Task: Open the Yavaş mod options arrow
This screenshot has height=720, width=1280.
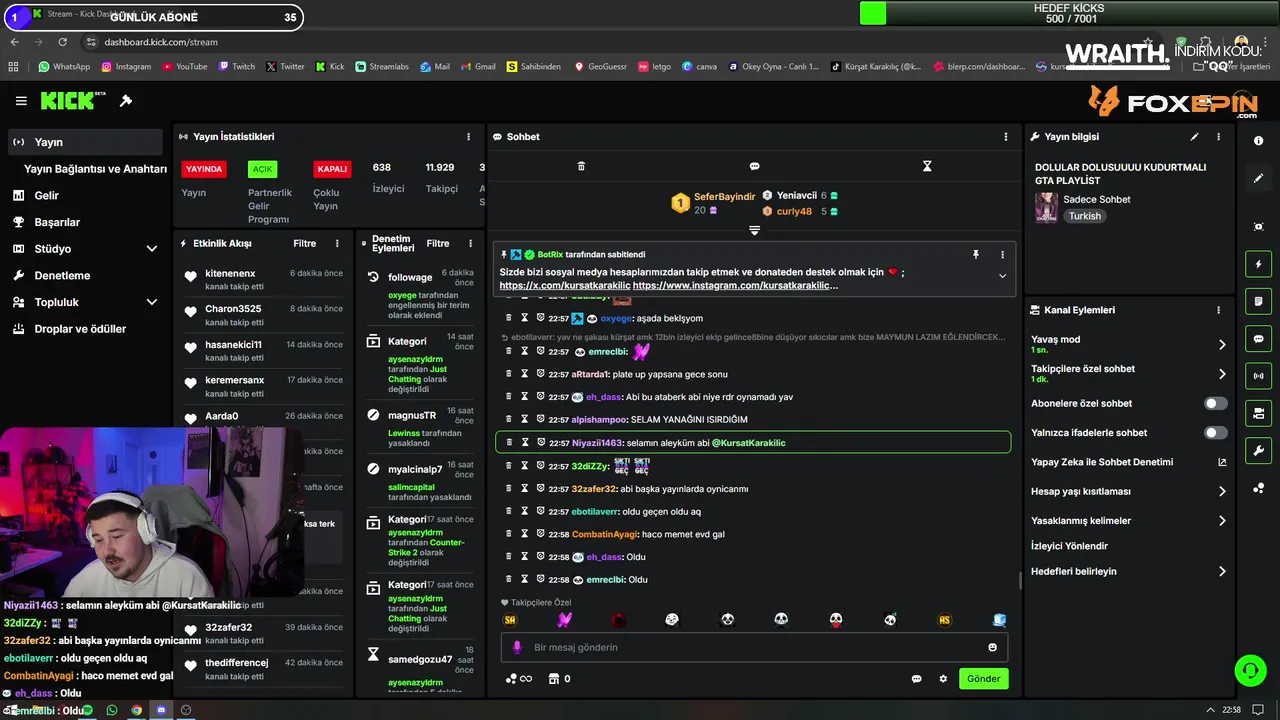Action: [x=1222, y=345]
